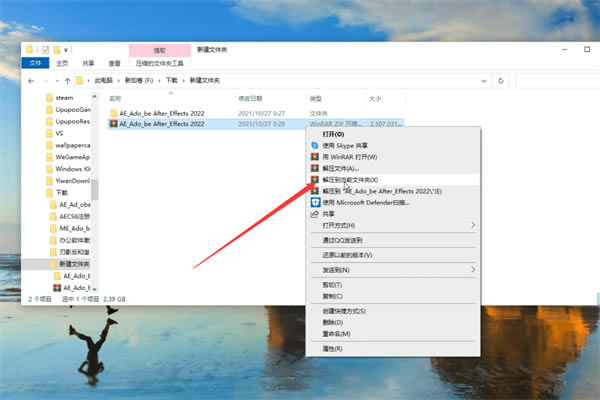Choose 重命名(M) in context menu
Viewport: 600px width, 400px height.
click(393, 334)
